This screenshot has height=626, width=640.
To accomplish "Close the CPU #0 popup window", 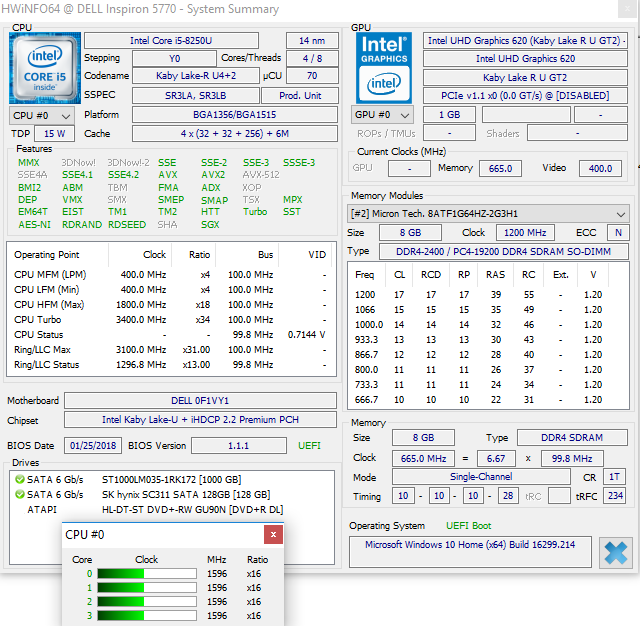I will pos(273,535).
